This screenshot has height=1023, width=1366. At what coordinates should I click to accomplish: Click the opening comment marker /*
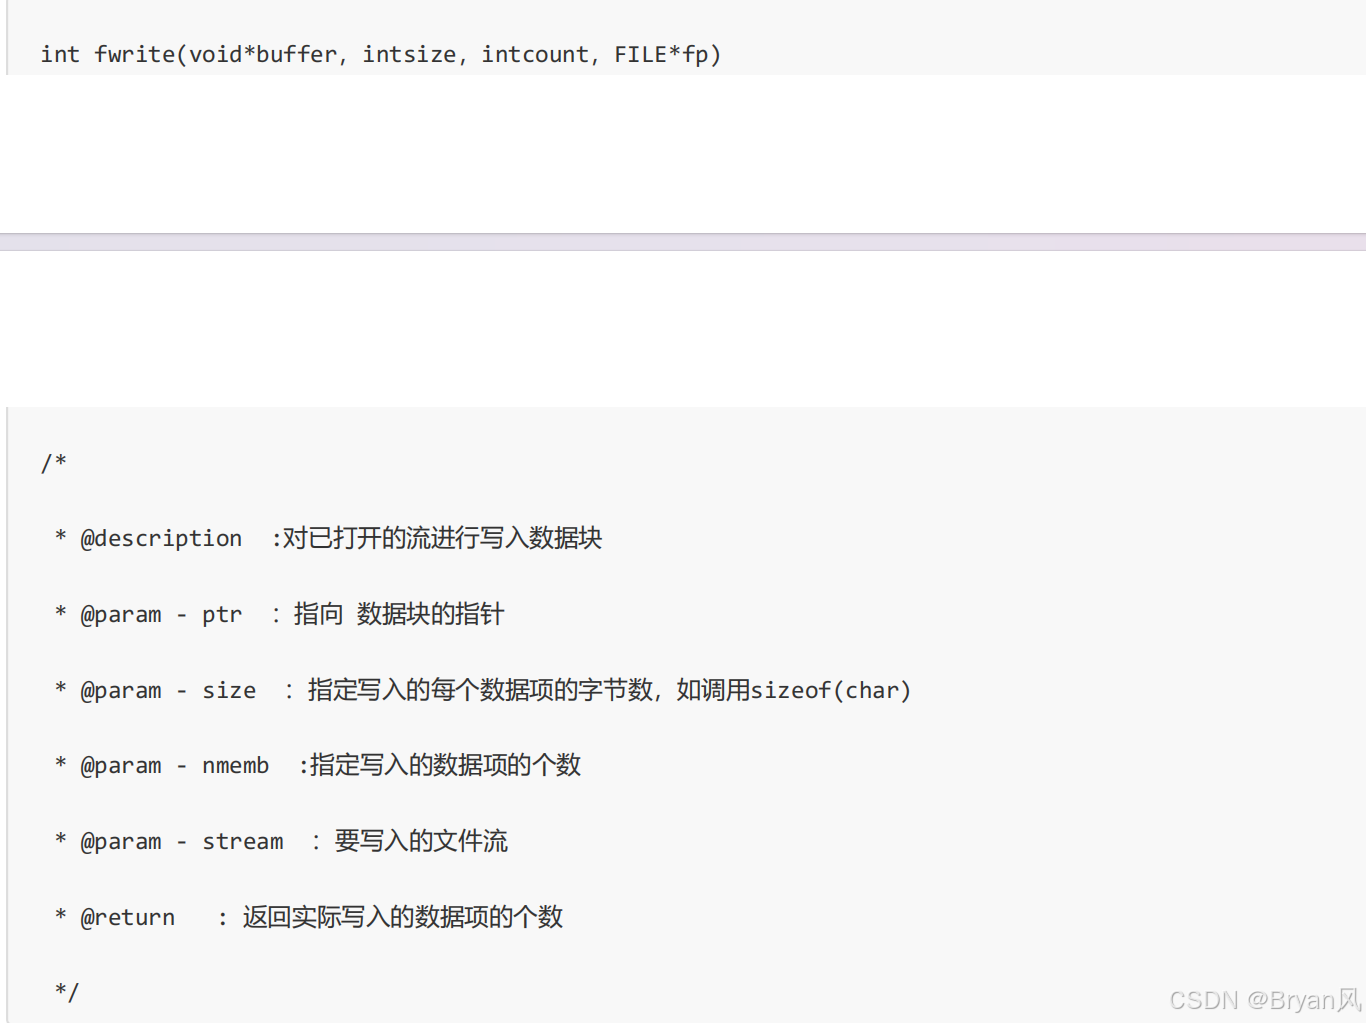54,462
